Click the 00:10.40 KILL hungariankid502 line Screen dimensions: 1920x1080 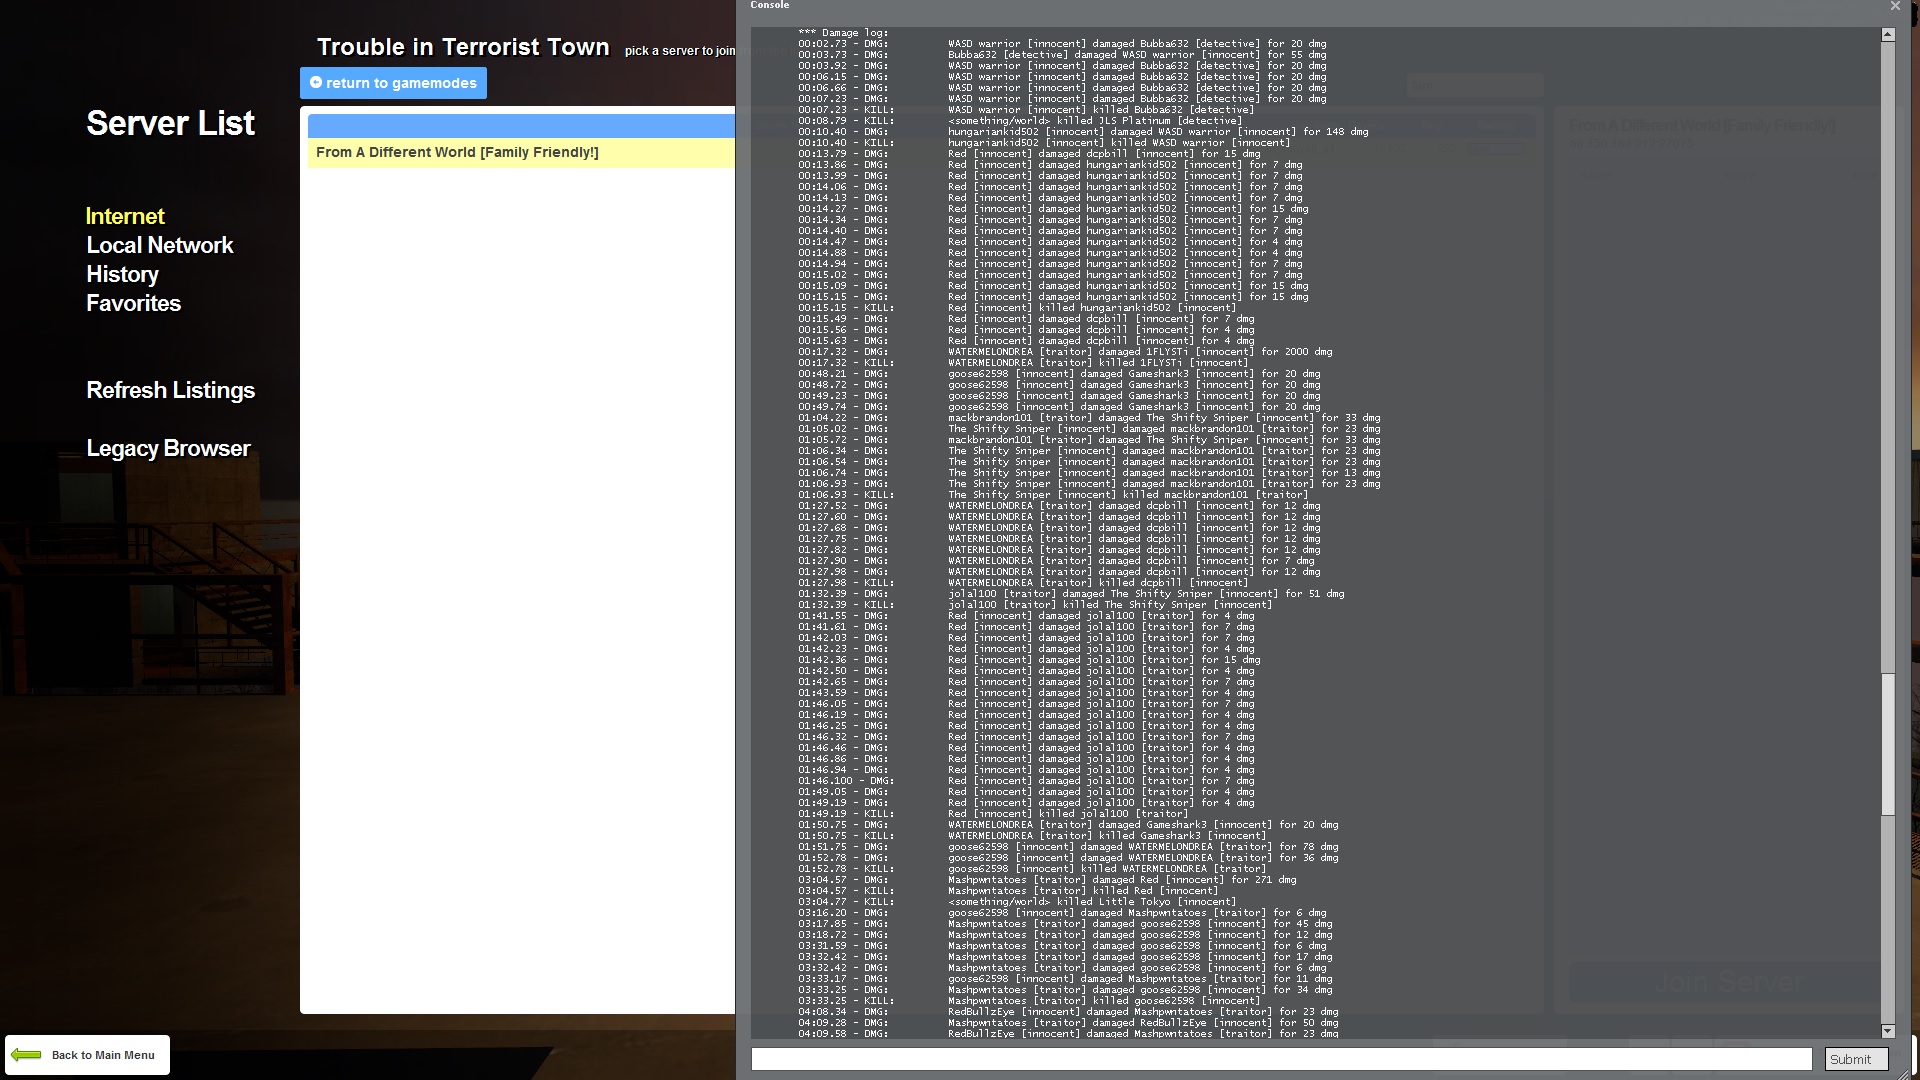[1046, 143]
